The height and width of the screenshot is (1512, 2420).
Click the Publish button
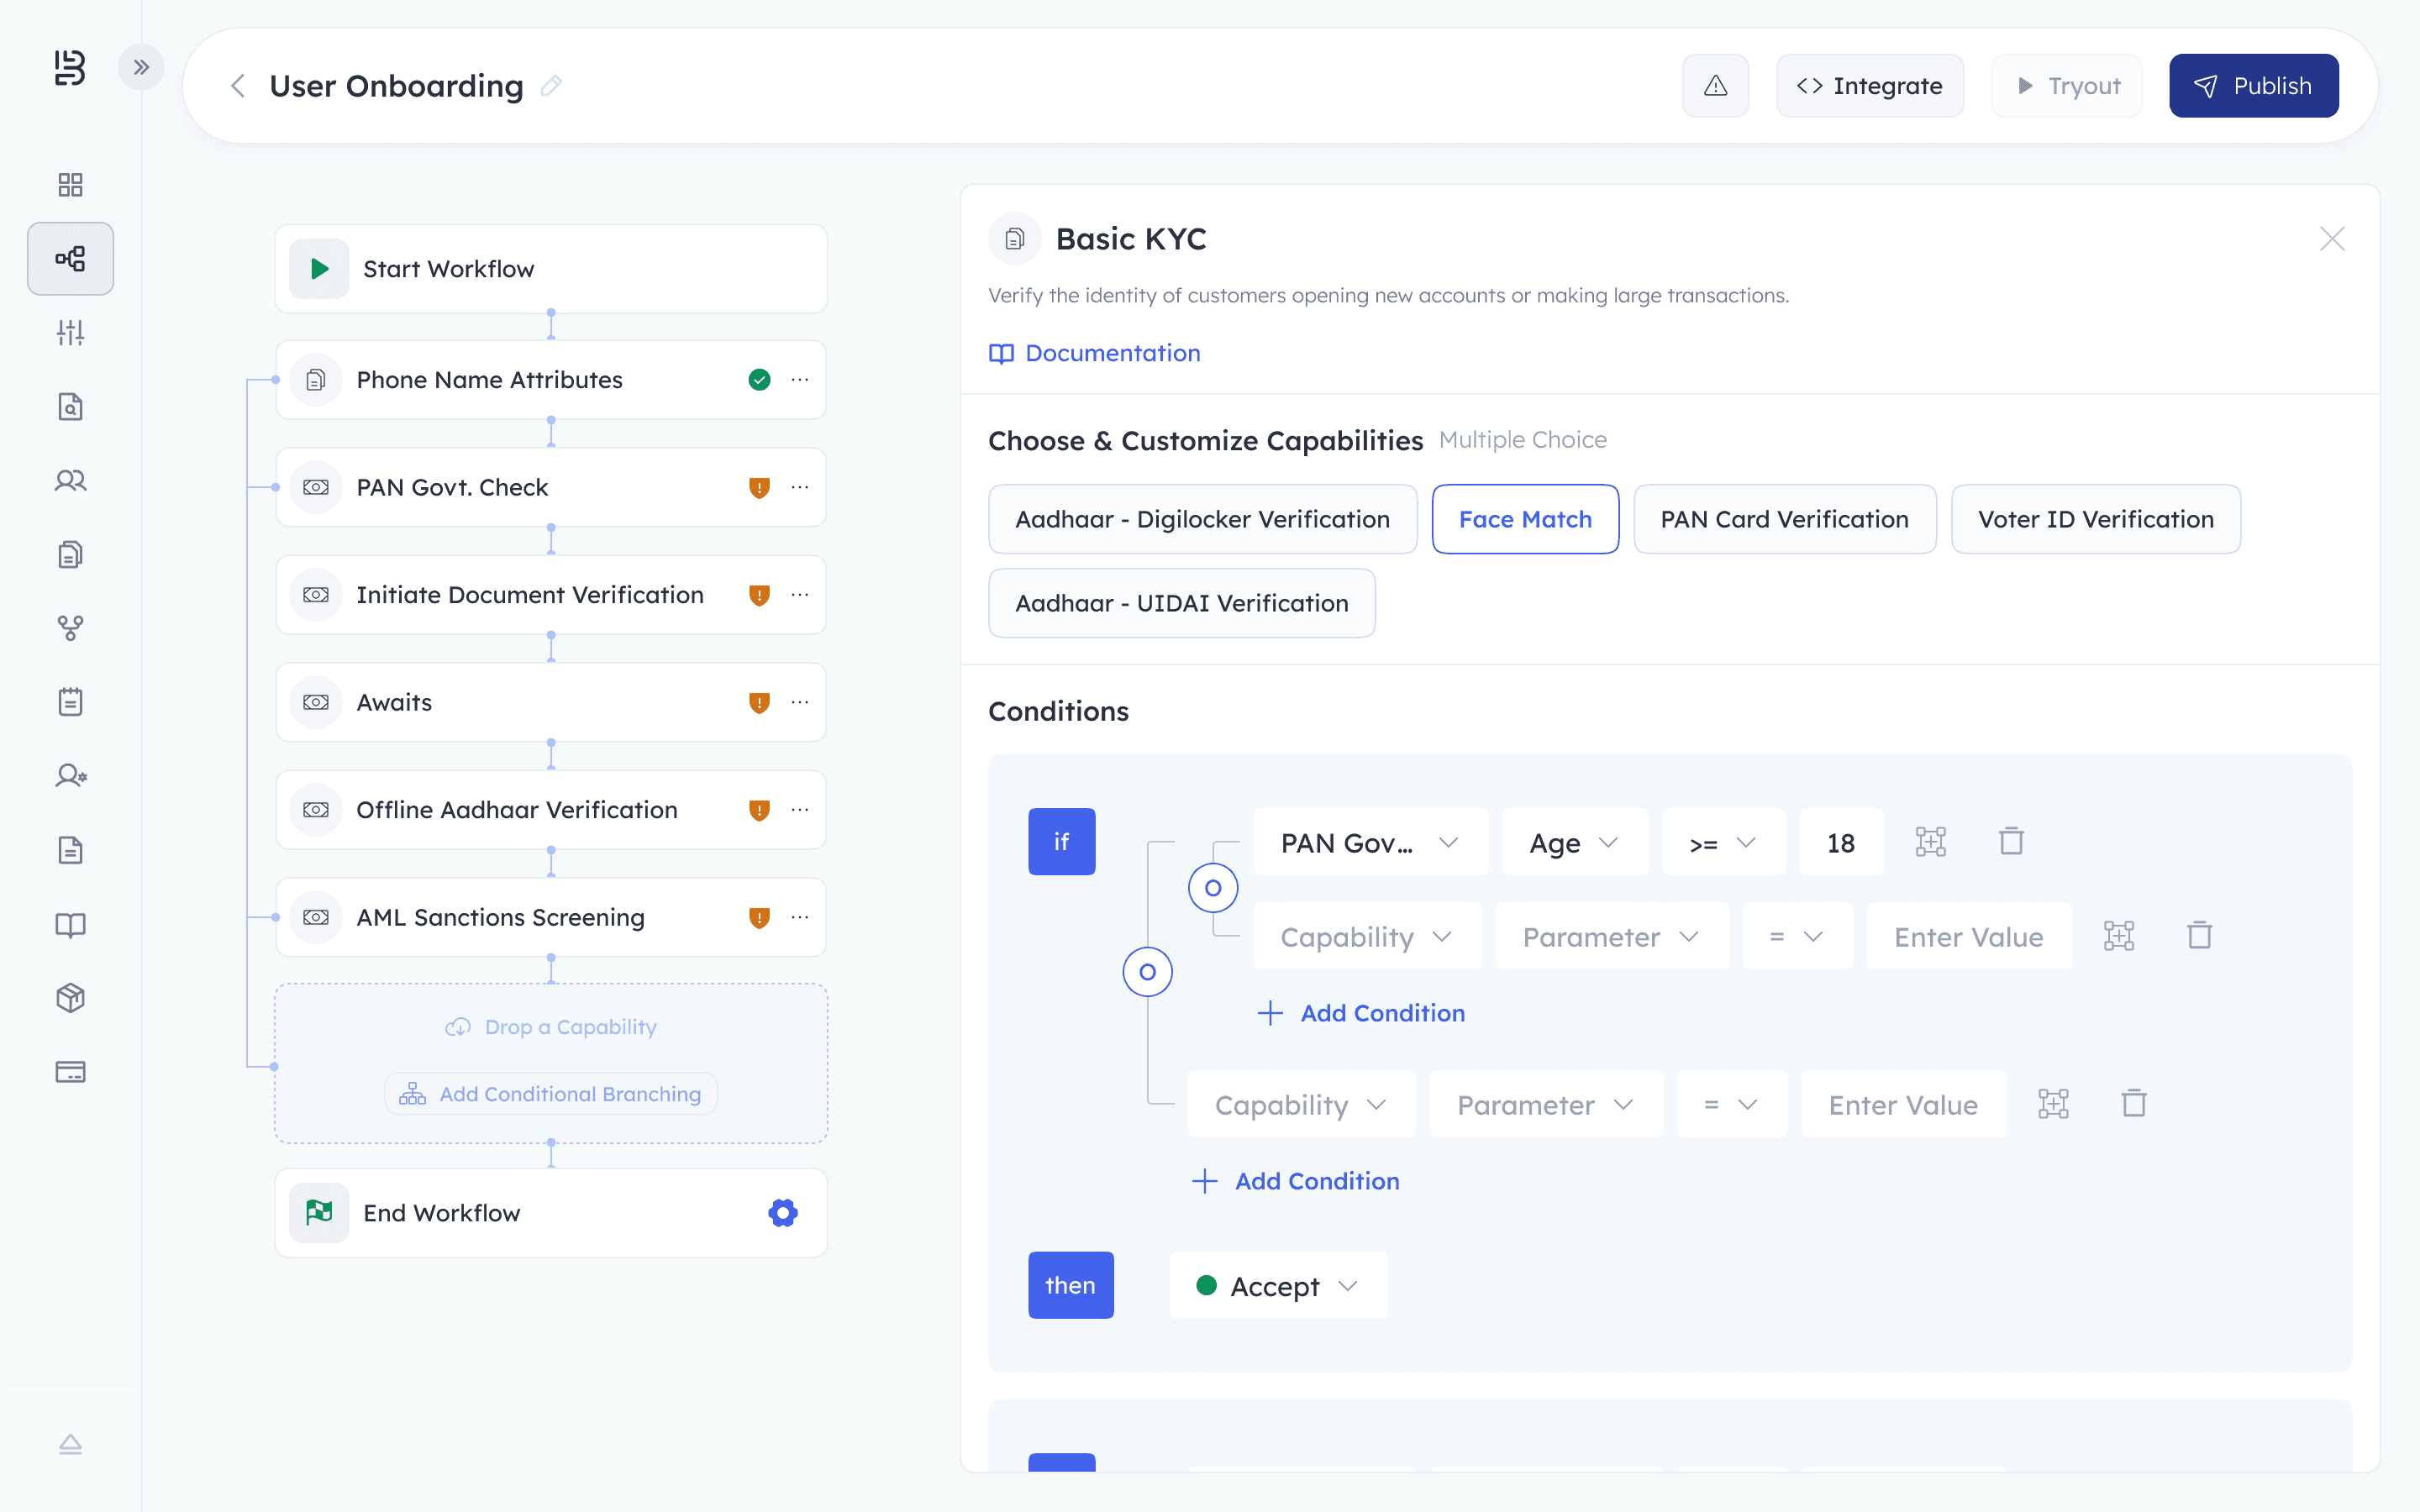(2252, 86)
